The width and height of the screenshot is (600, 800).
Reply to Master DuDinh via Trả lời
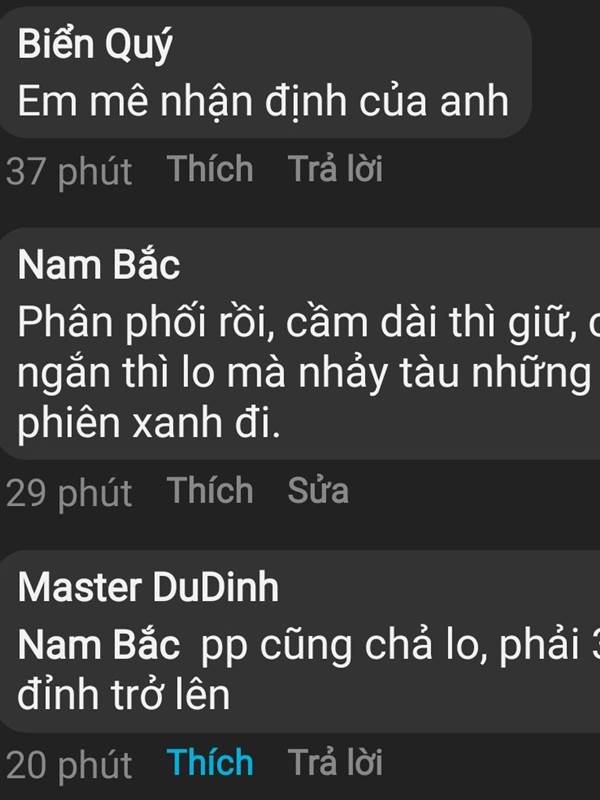tap(335, 762)
